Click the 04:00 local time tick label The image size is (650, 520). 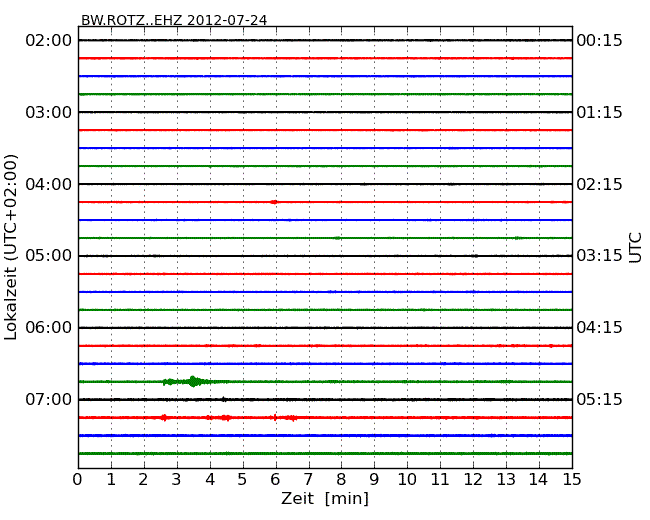(x=49, y=184)
